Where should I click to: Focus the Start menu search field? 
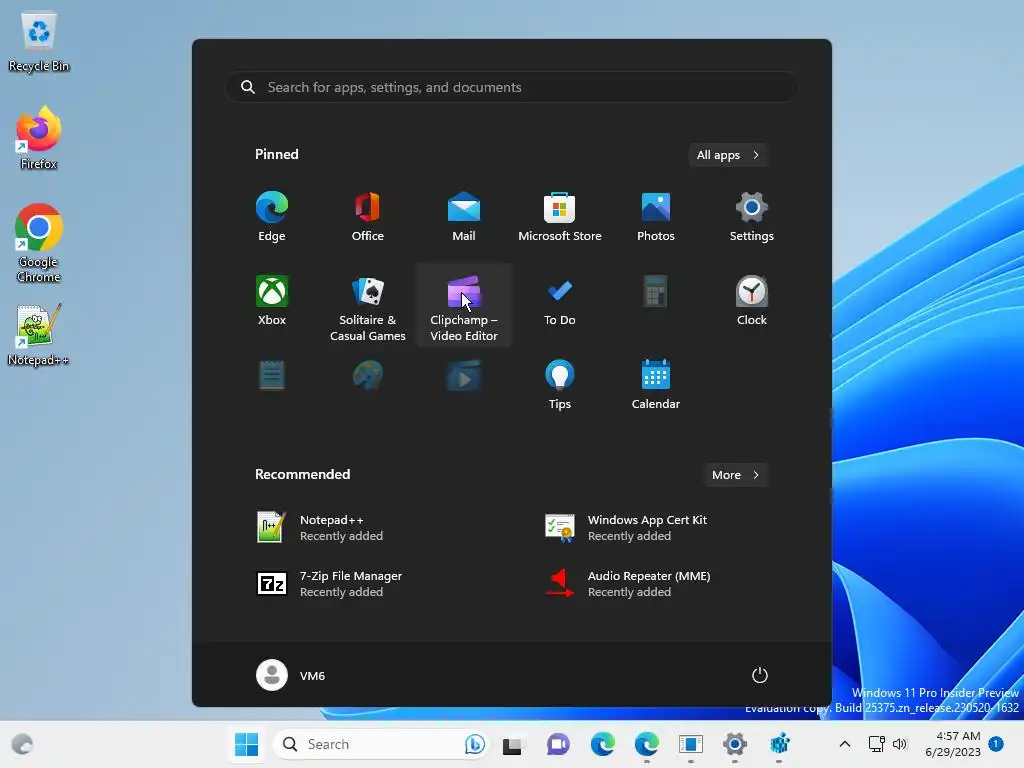[x=512, y=87]
